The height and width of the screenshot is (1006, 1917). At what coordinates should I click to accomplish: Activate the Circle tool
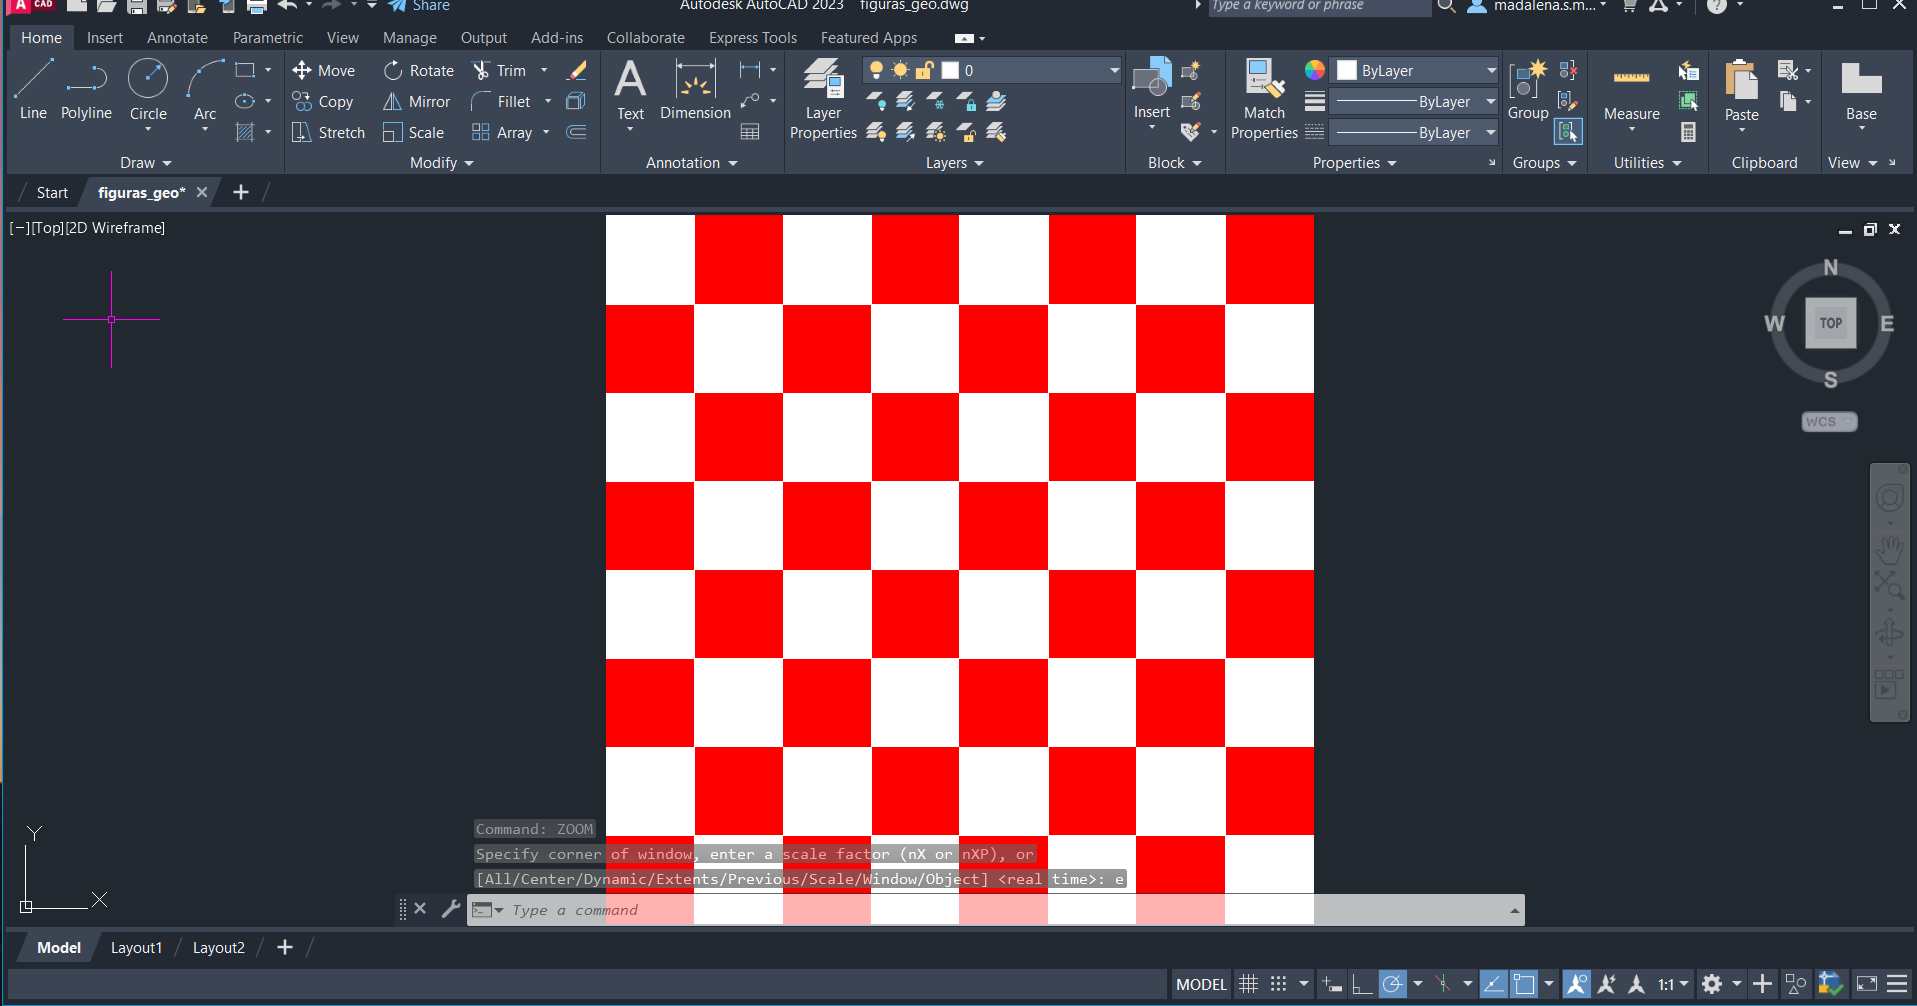pos(148,89)
